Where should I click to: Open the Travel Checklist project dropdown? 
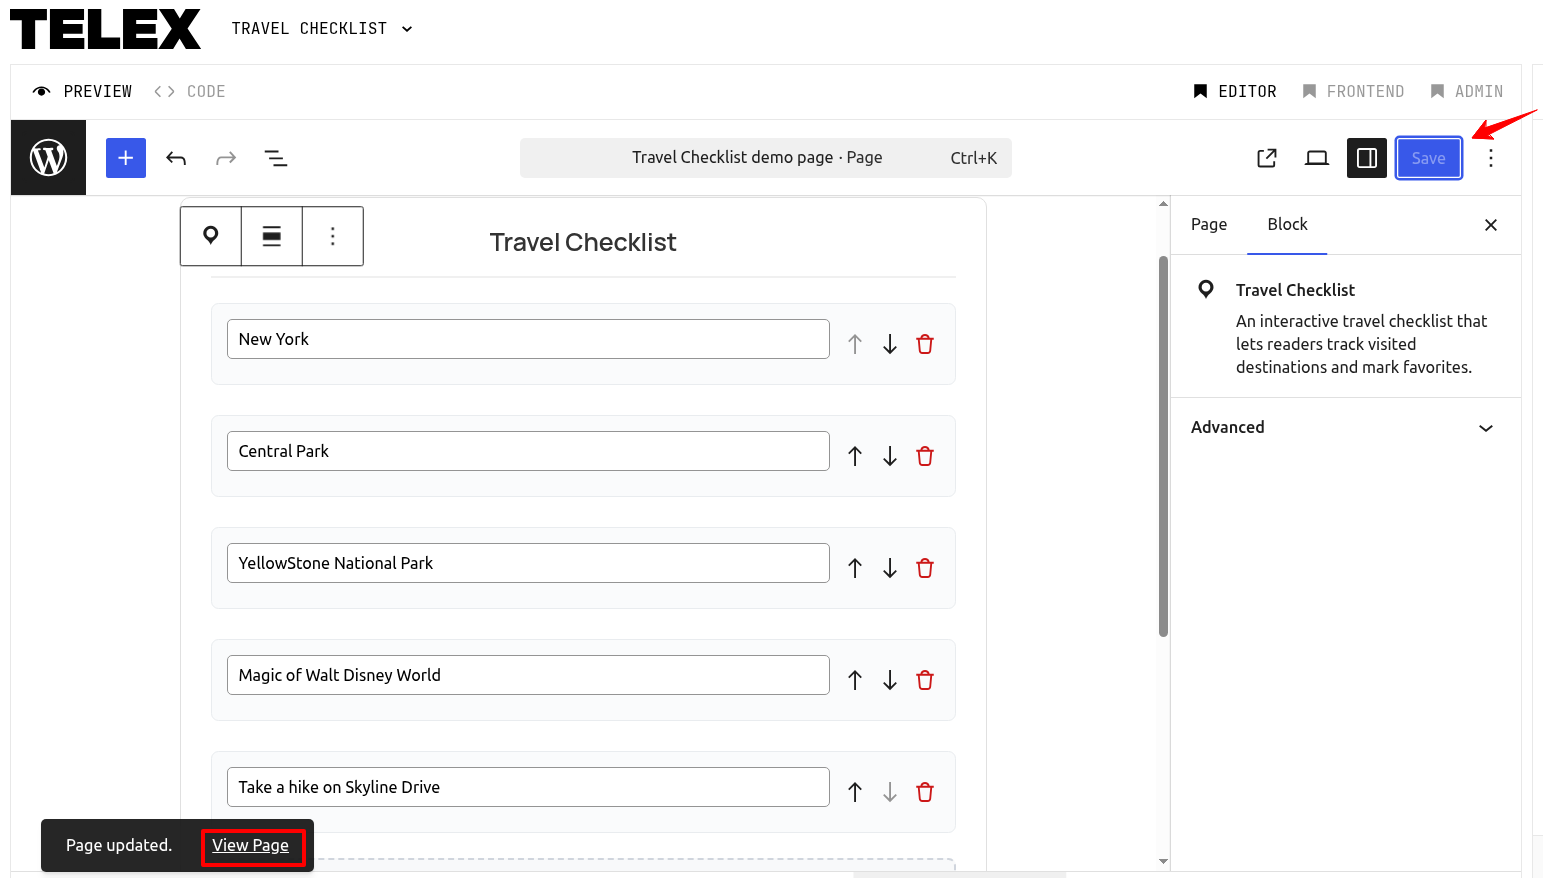[x=322, y=29]
